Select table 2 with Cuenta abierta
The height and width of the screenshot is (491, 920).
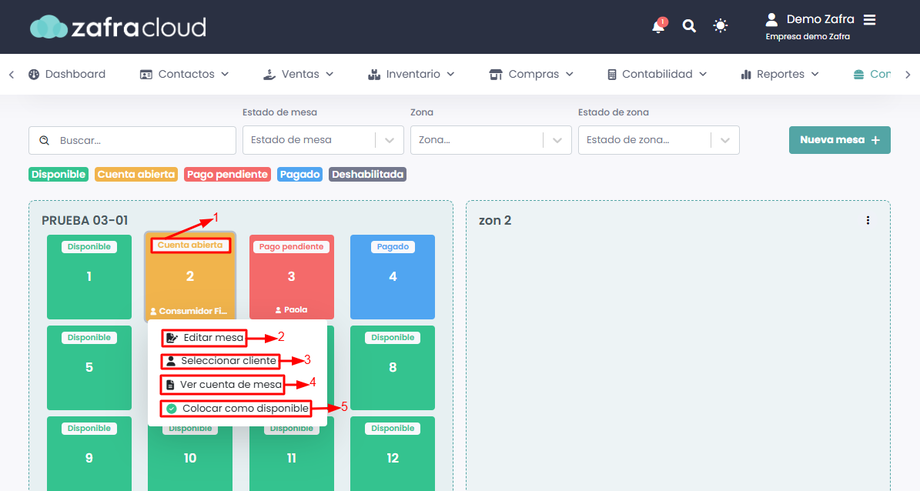point(190,277)
